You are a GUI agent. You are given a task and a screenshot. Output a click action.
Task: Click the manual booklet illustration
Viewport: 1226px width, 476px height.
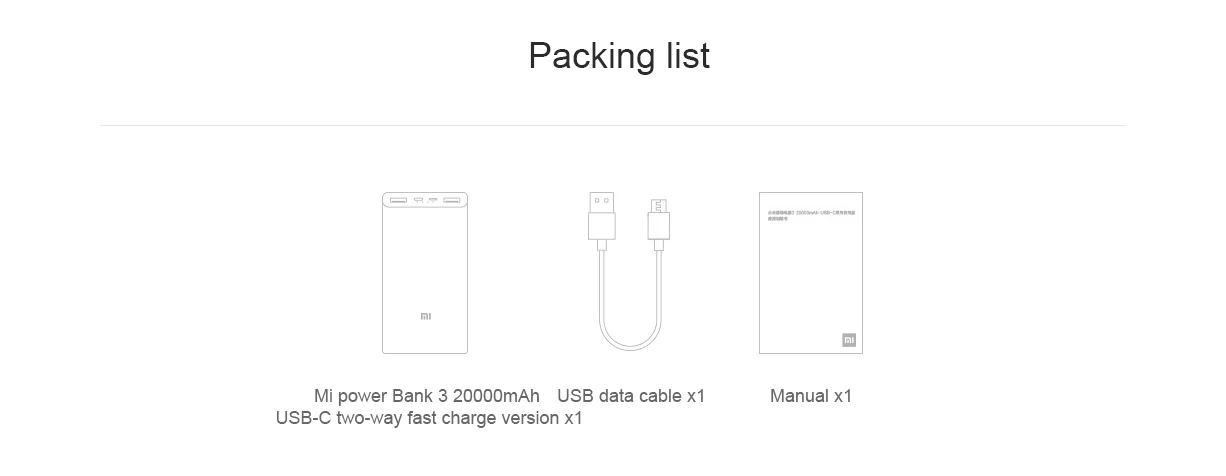pos(811,272)
